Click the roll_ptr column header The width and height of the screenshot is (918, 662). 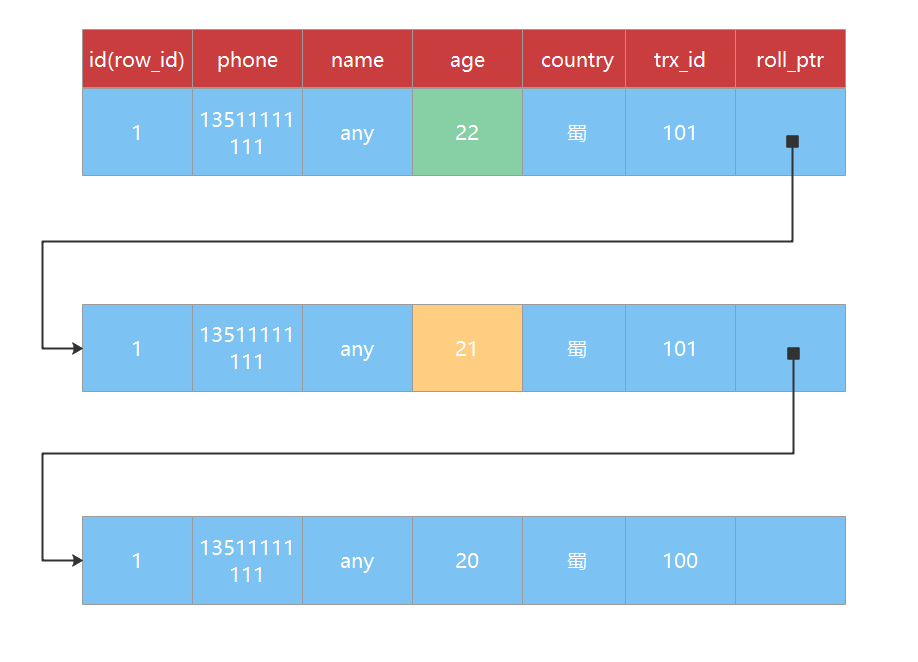click(x=790, y=59)
